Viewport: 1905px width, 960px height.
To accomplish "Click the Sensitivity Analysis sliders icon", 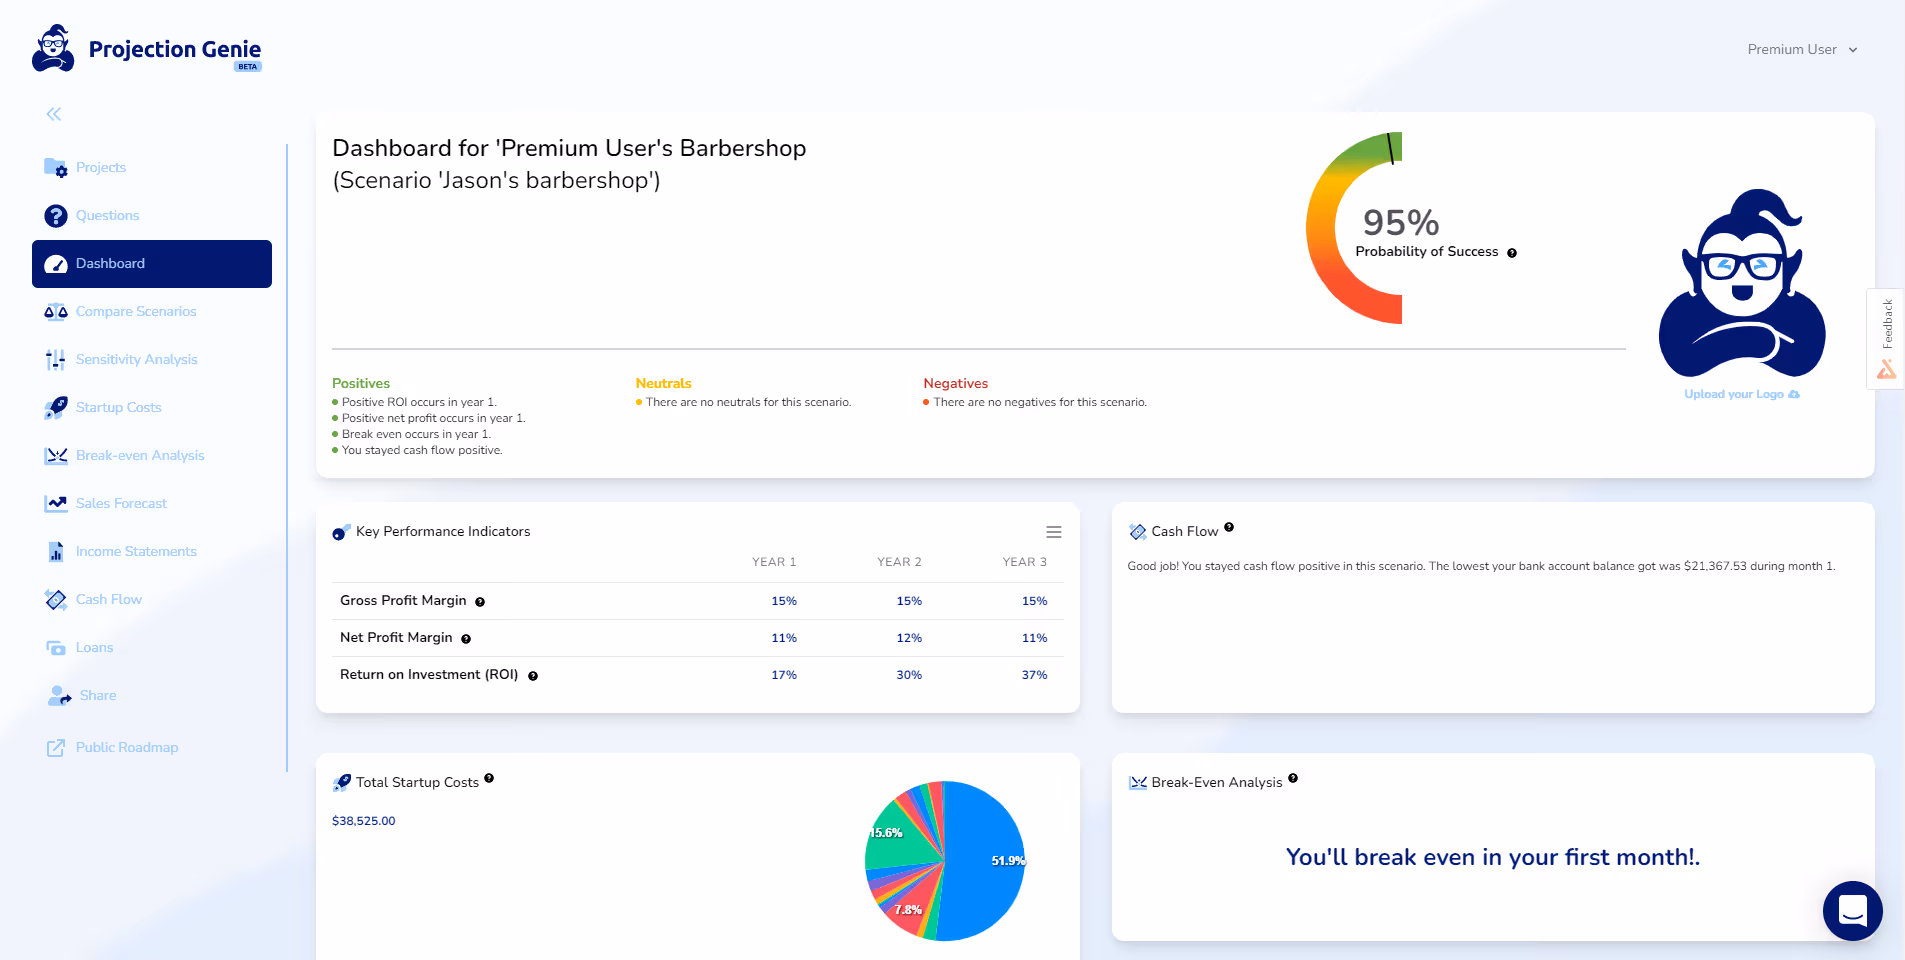I will 56,360.
